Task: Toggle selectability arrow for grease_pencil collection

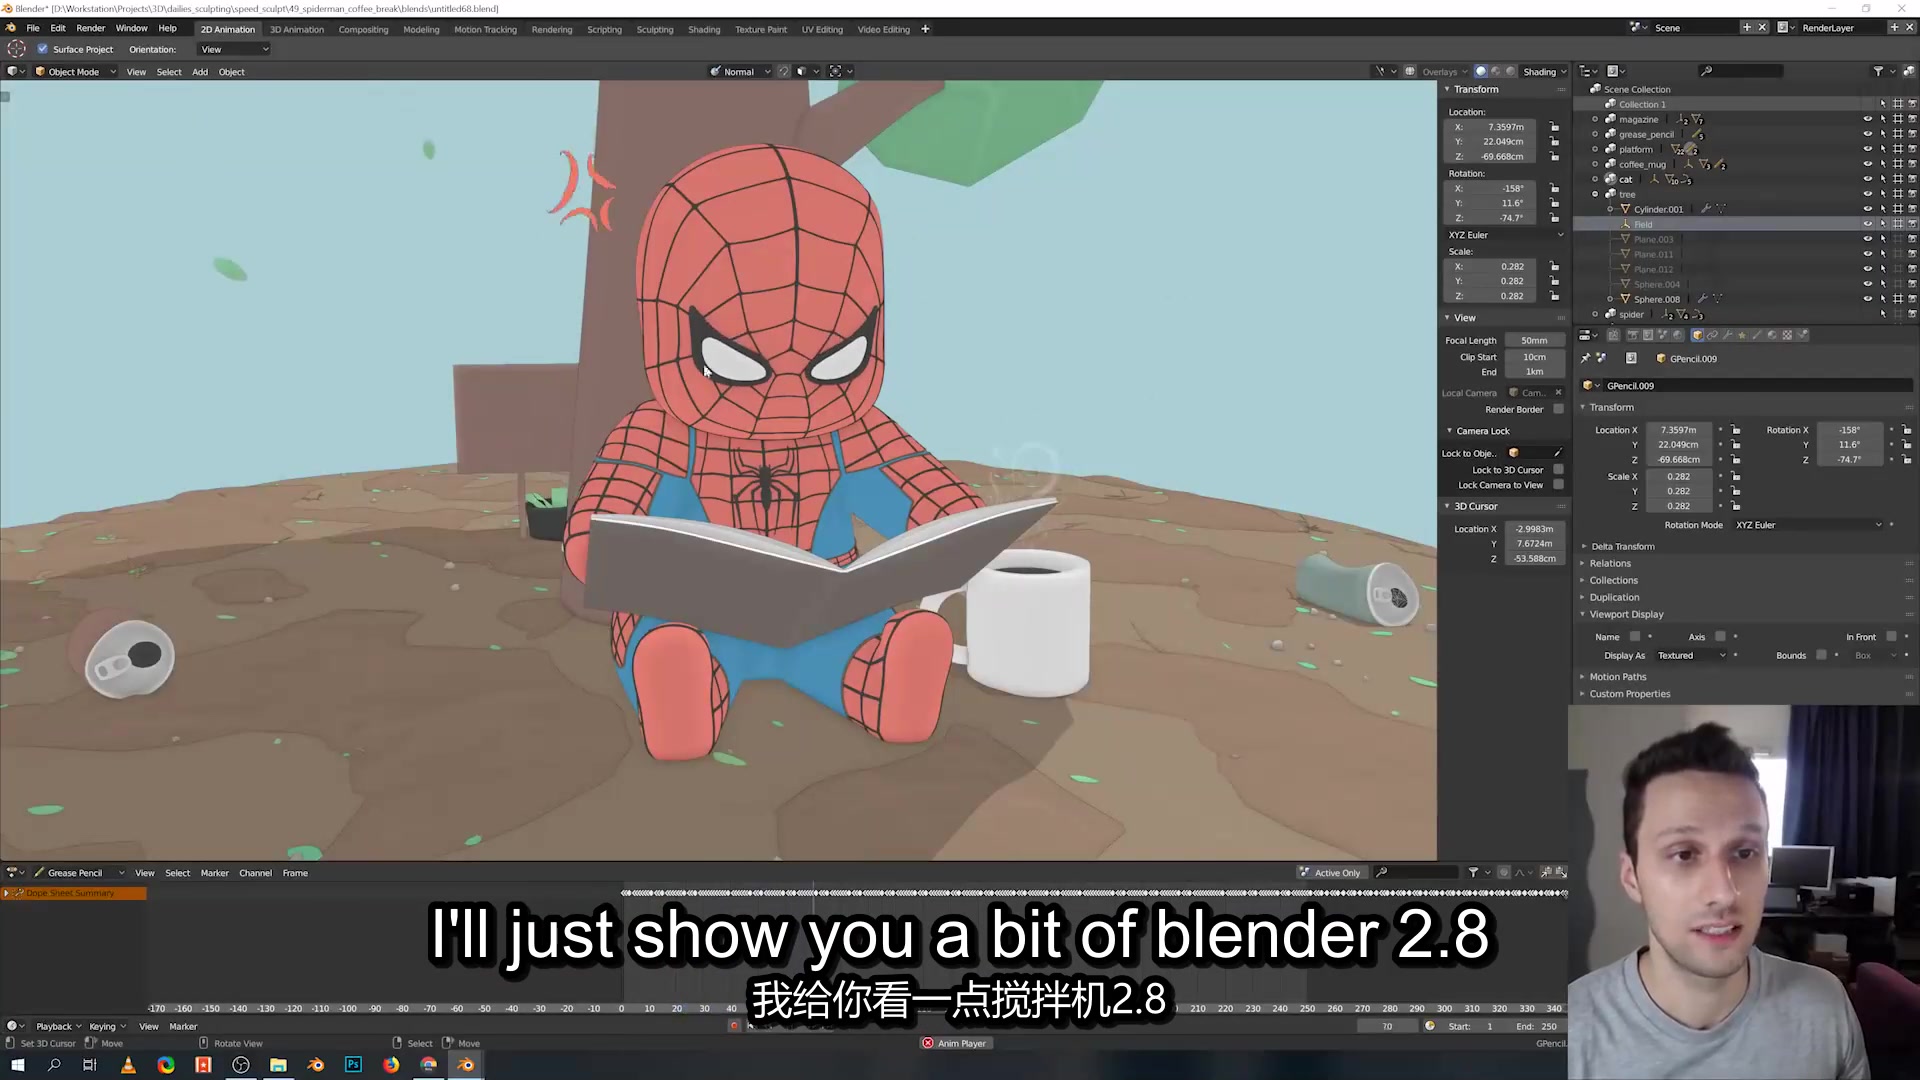Action: pyautogui.click(x=1882, y=134)
